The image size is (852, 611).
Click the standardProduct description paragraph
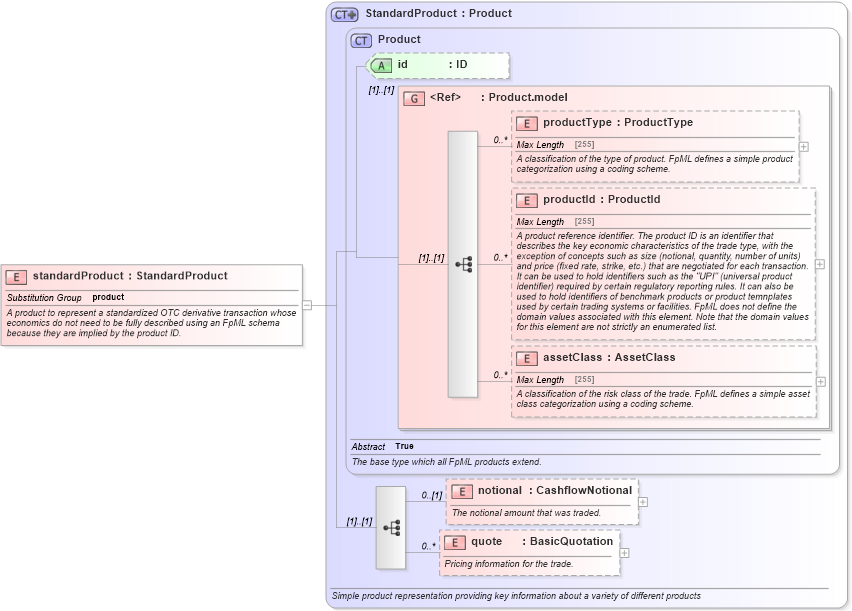click(x=151, y=323)
